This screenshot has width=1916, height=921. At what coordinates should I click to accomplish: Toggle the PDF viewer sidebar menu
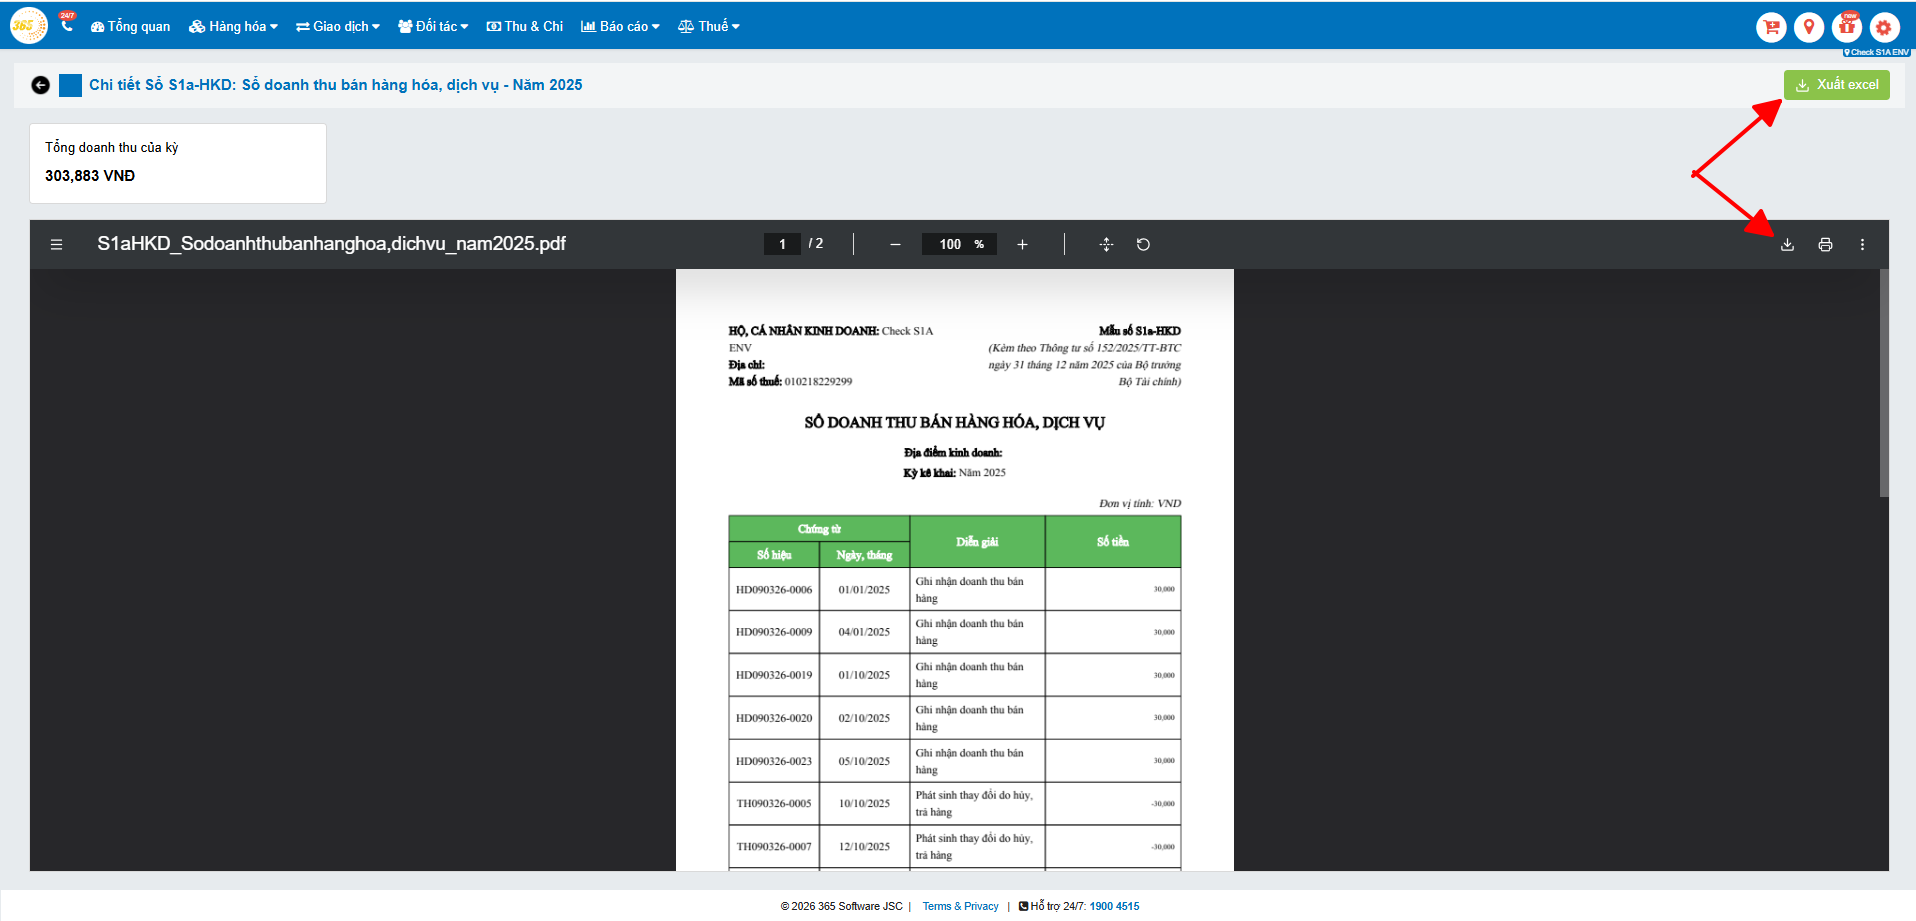tap(56, 244)
